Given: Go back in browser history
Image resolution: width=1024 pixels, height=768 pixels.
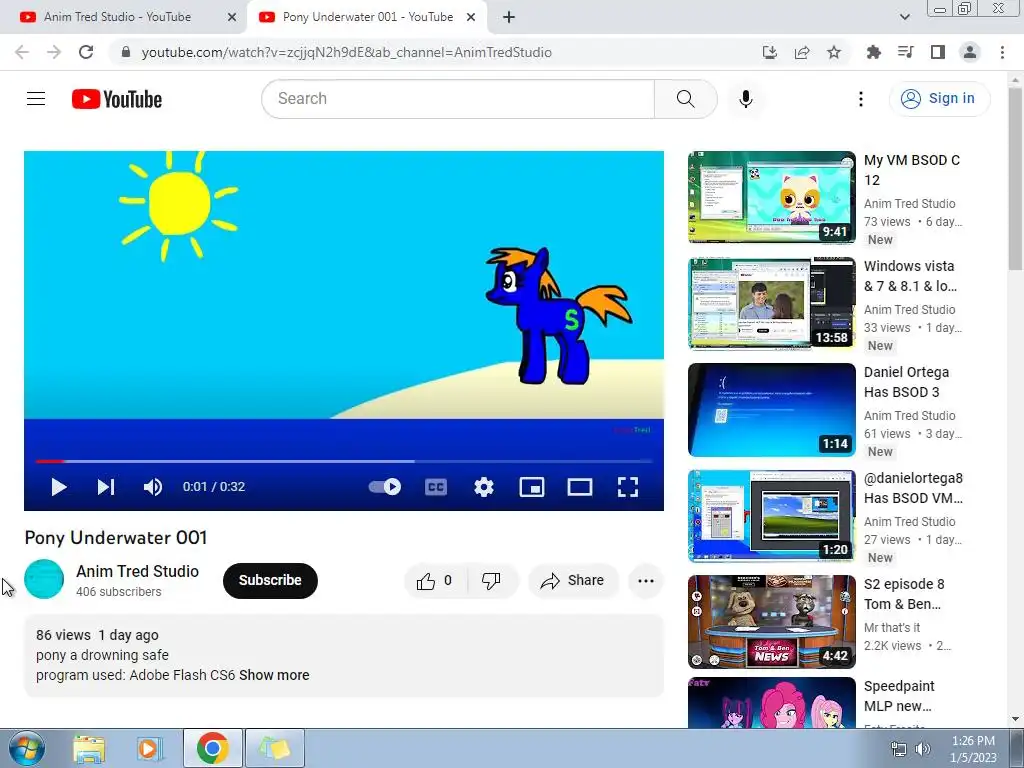Looking at the screenshot, I should click(22, 52).
